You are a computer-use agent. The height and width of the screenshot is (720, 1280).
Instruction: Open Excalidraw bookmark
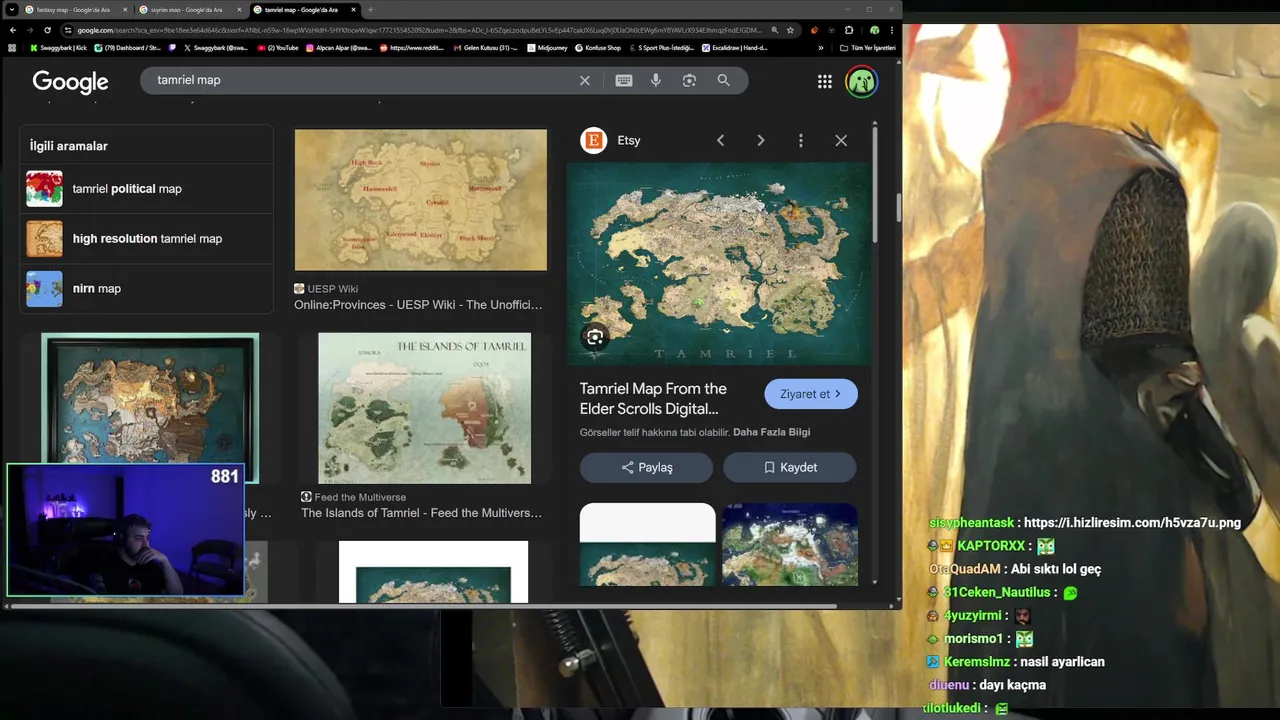[x=735, y=48]
